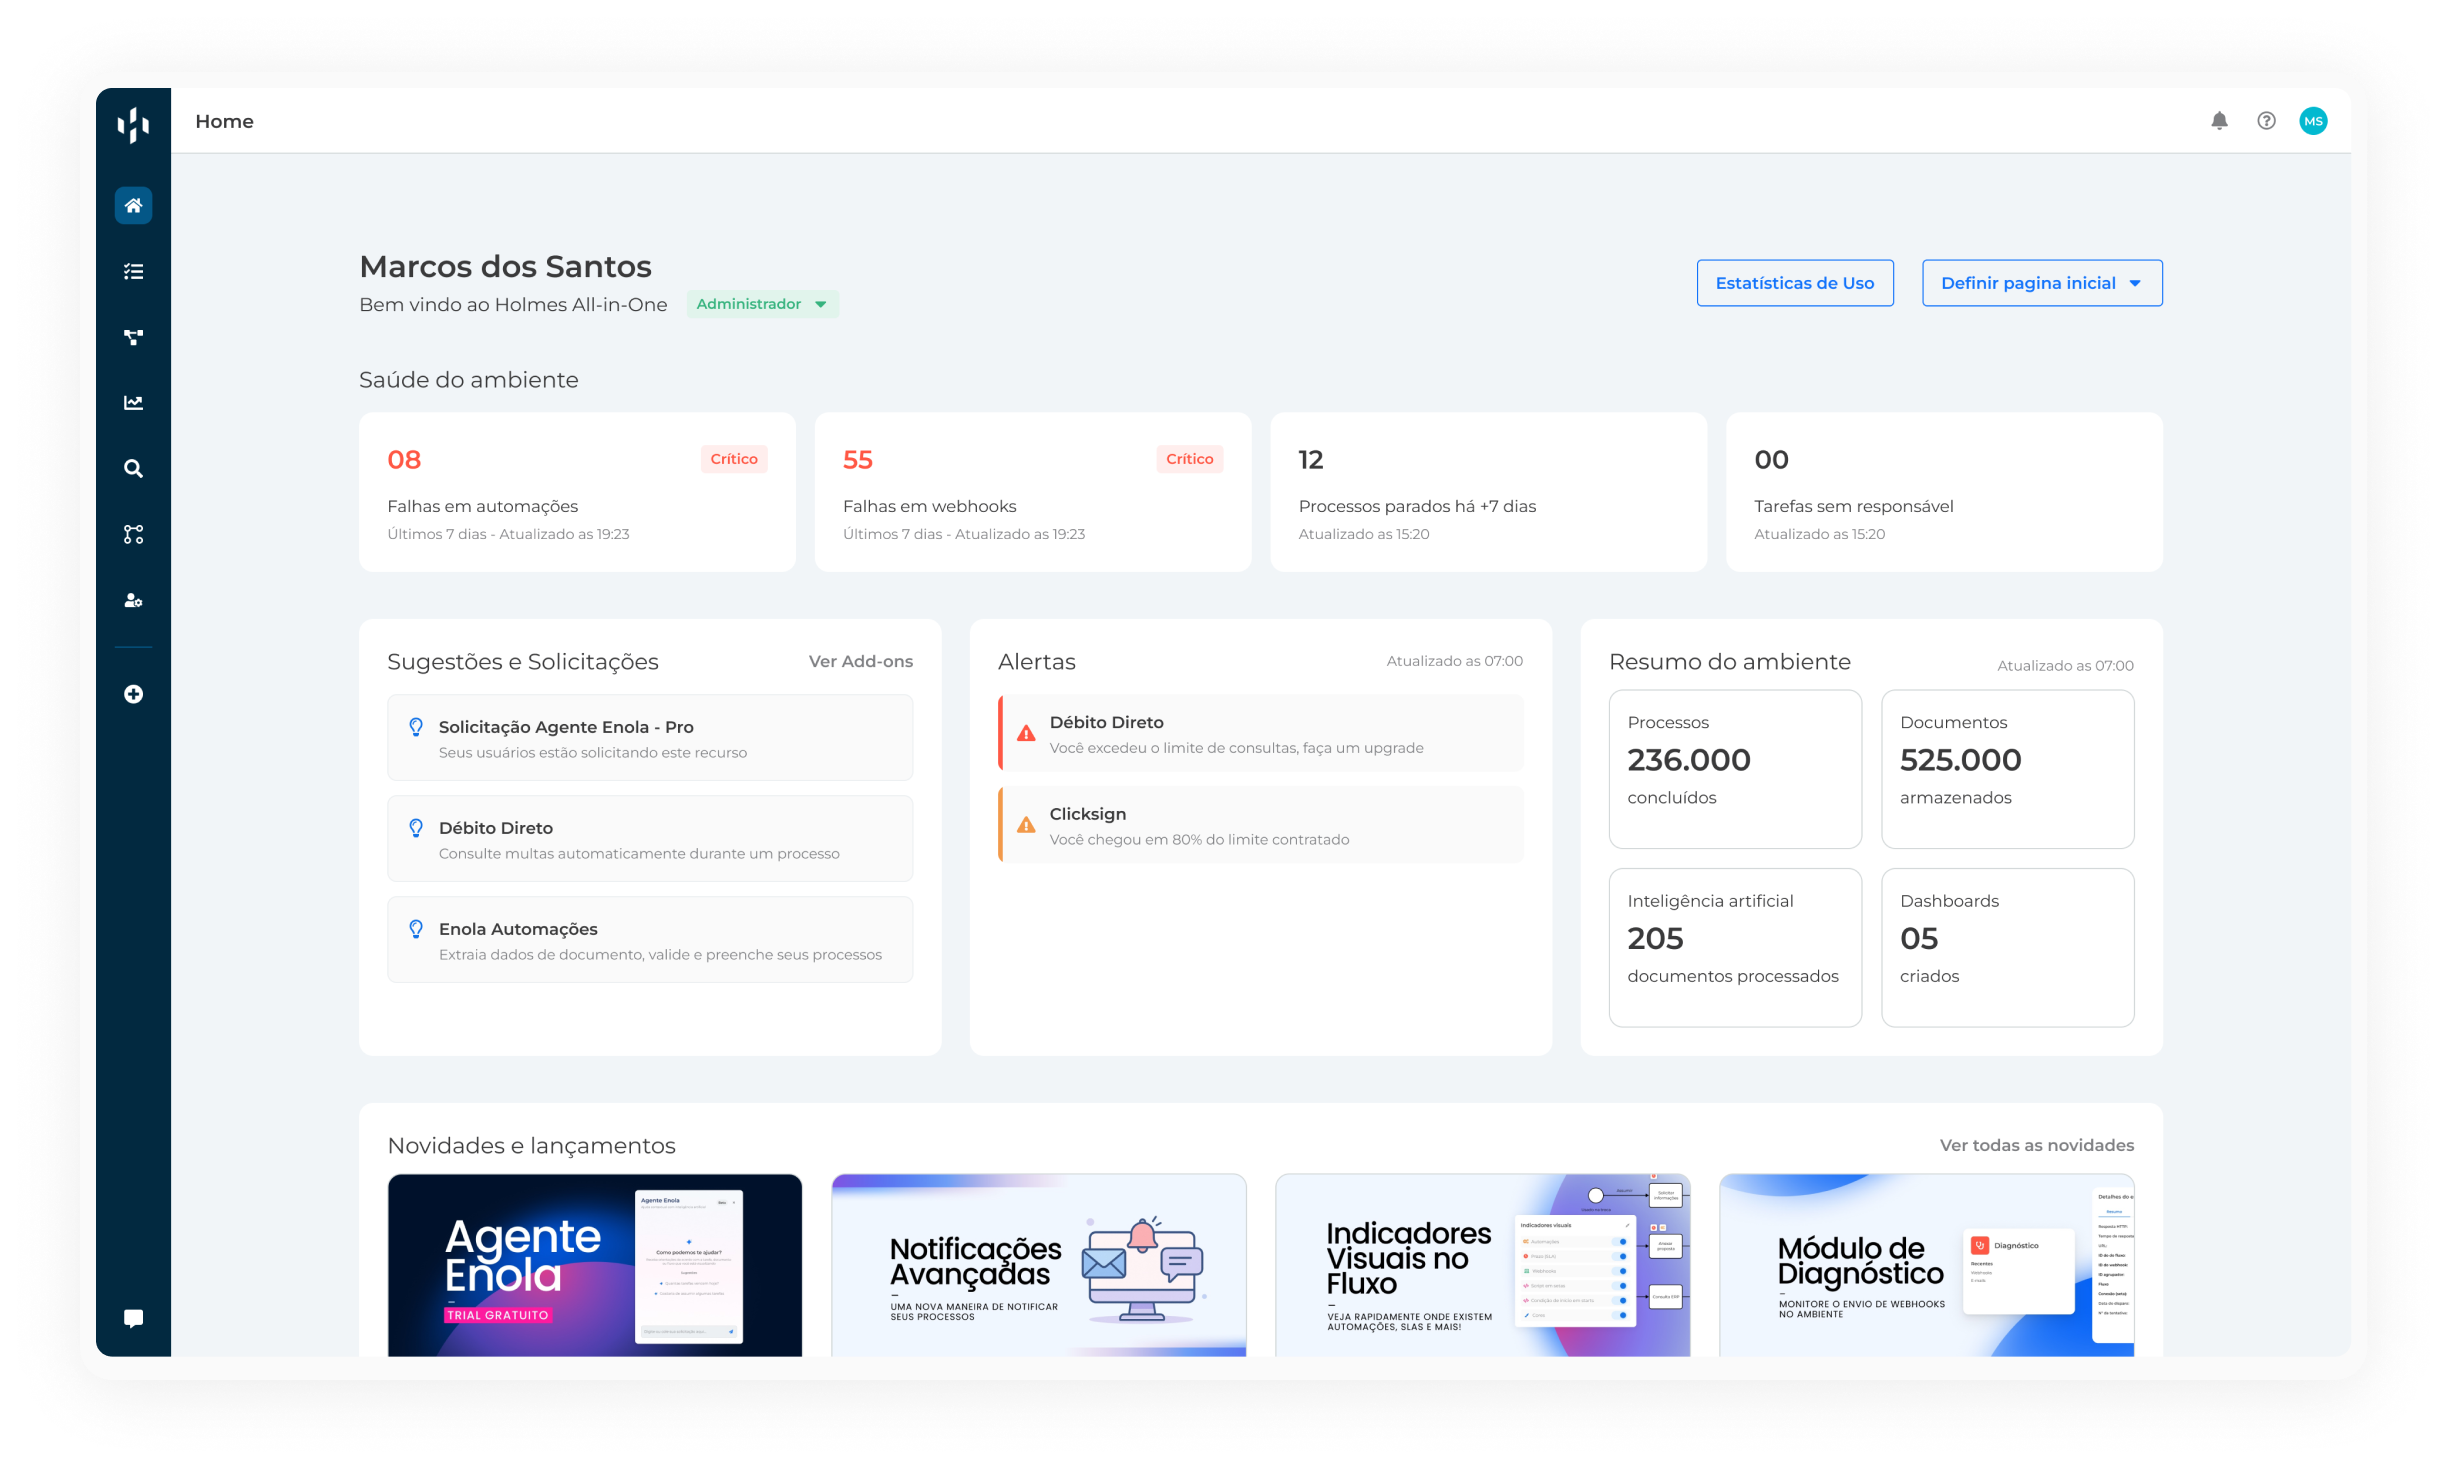Click the search magnifier sidebar icon
Image resolution: width=2448 pixels, height=1468 pixels.
[x=133, y=468]
